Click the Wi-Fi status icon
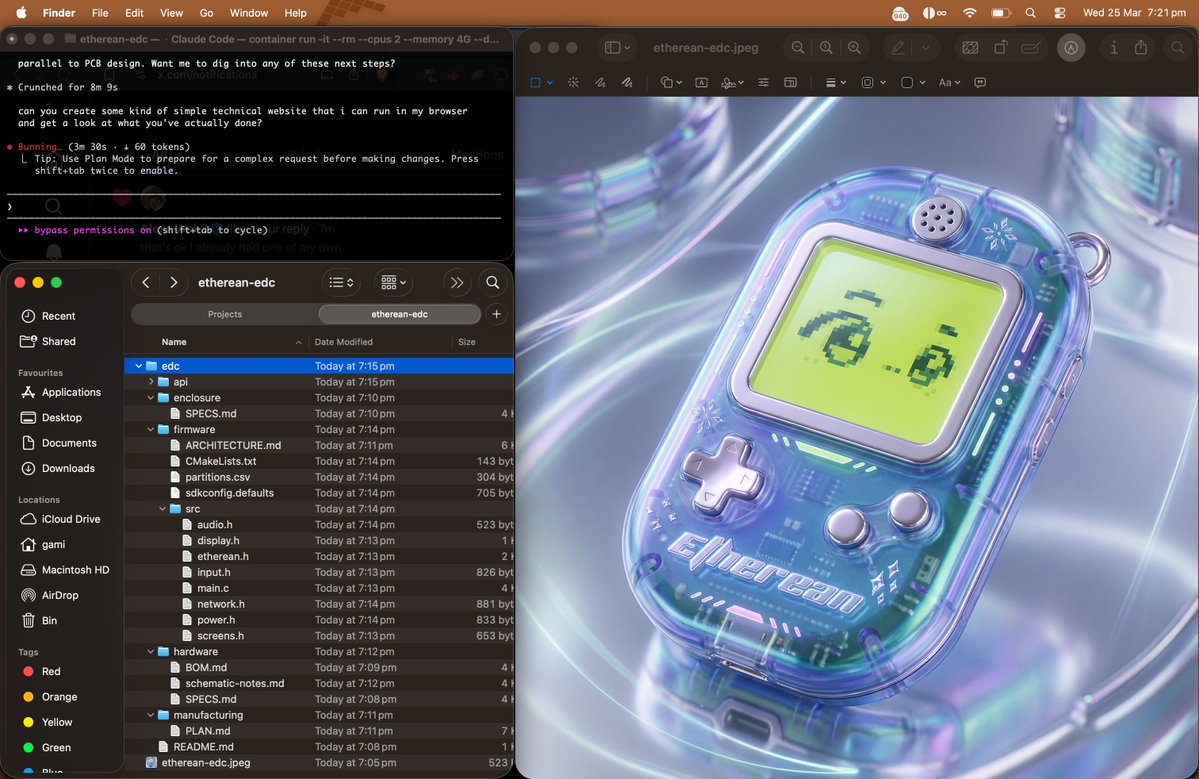1199x779 pixels. (x=970, y=13)
